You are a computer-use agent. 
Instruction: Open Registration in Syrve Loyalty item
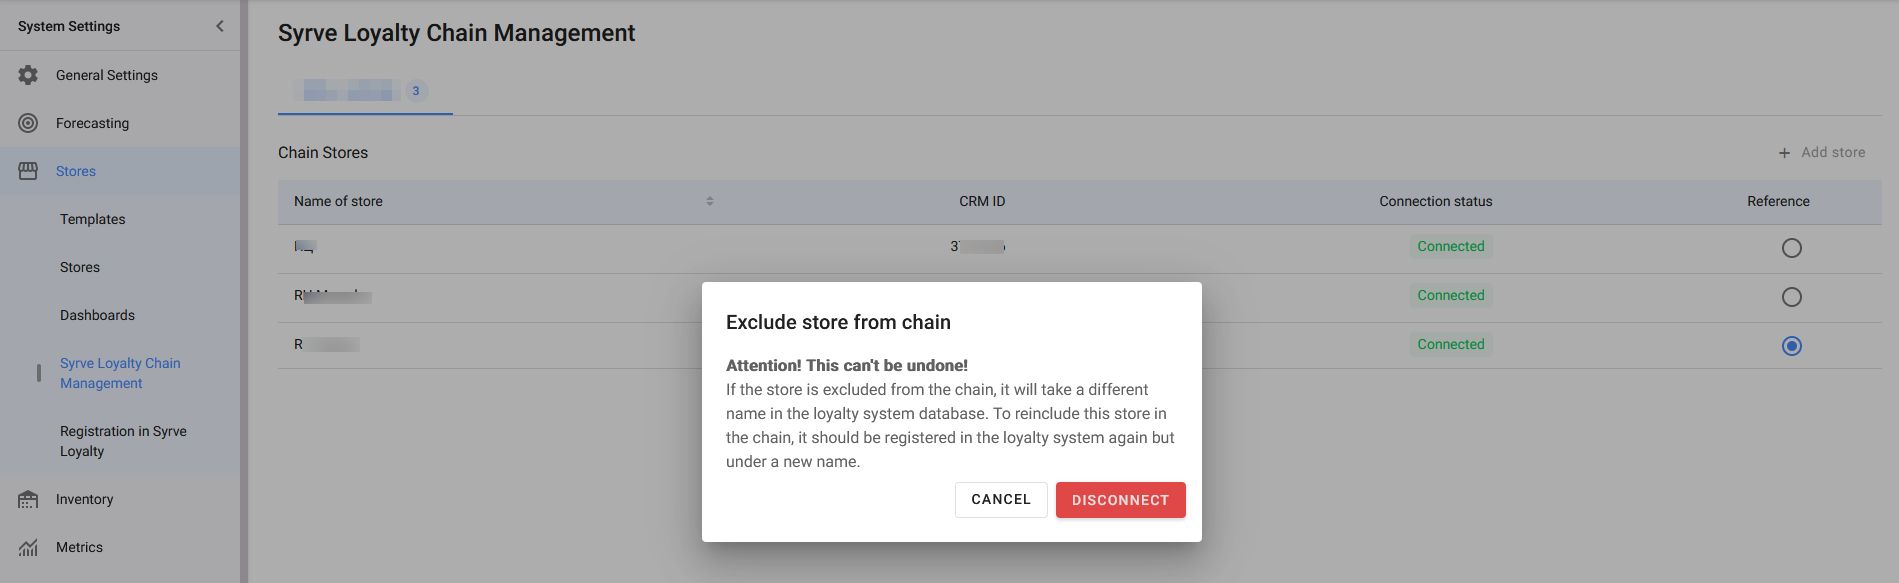tap(123, 441)
